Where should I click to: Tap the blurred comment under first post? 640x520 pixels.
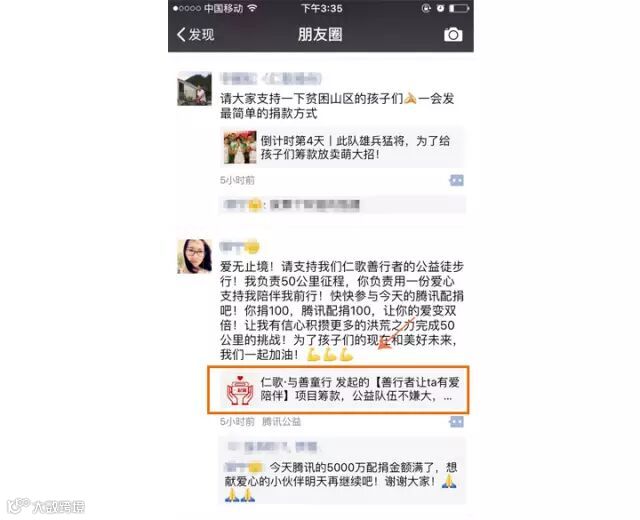pyautogui.click(x=342, y=204)
